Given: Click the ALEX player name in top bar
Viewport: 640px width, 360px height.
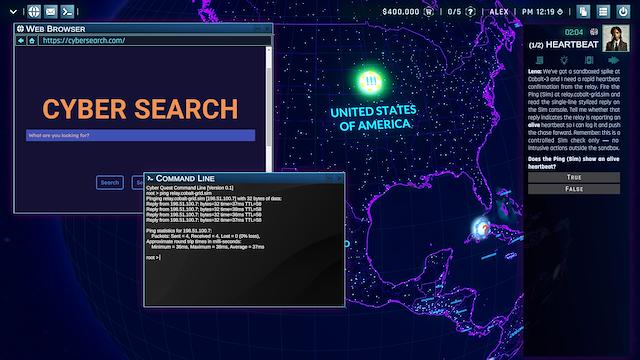Looking at the screenshot, I should coord(499,12).
